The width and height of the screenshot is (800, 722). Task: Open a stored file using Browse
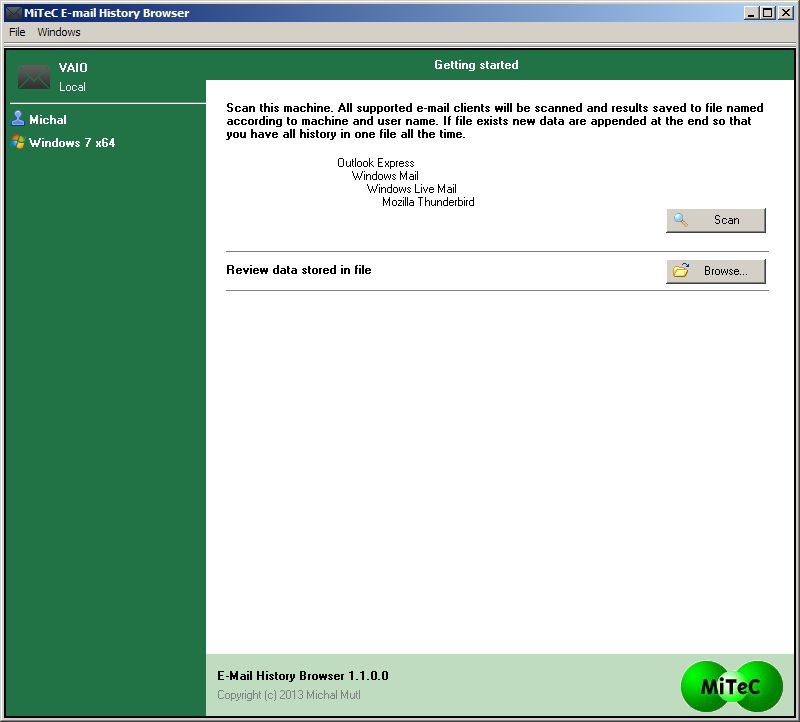[x=716, y=270]
